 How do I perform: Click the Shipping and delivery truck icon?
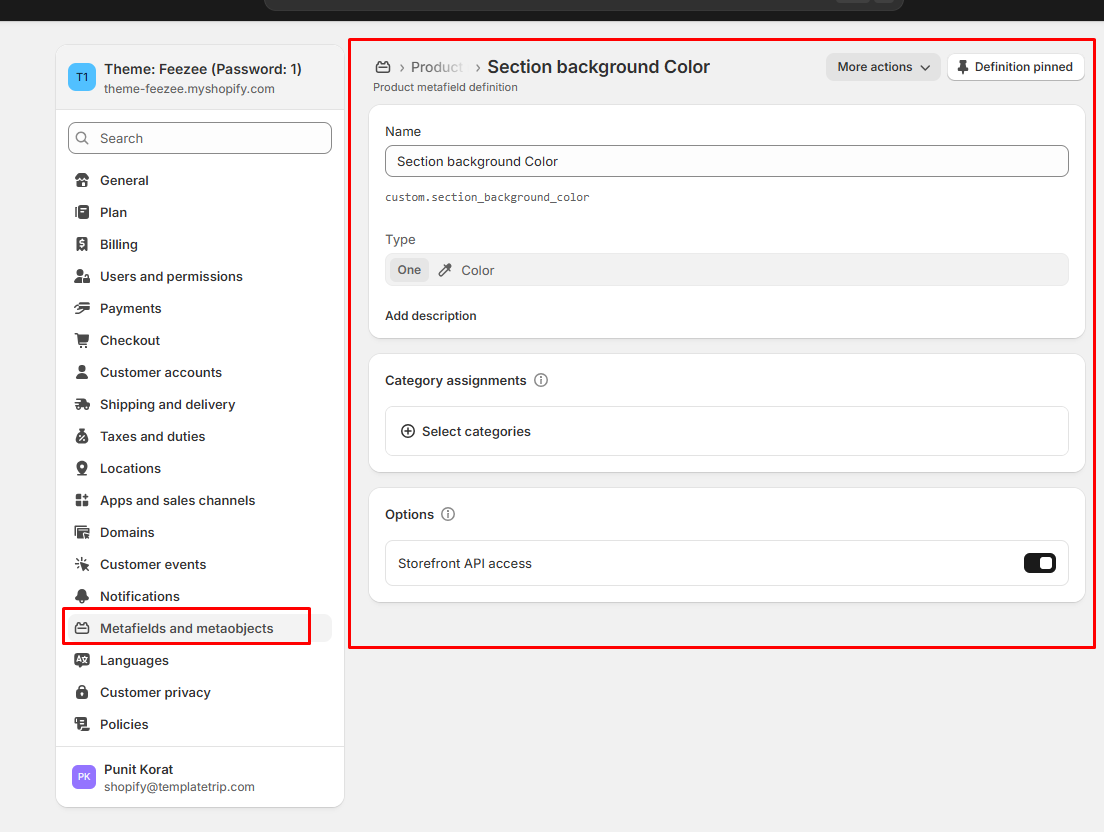point(82,404)
